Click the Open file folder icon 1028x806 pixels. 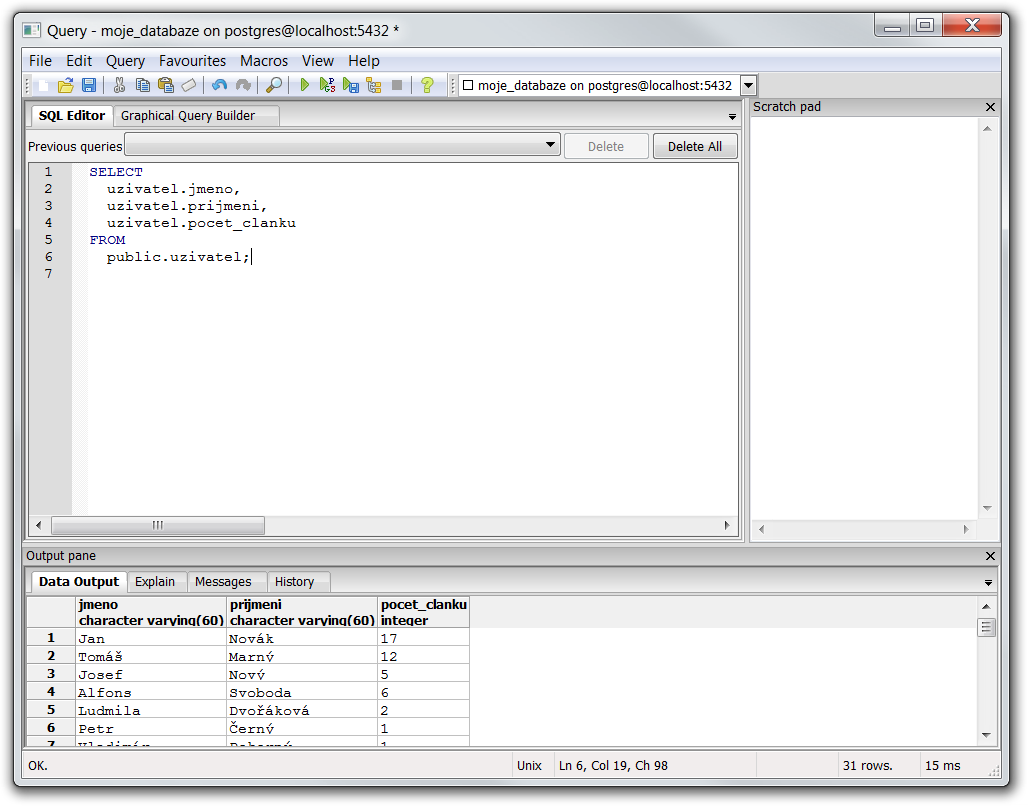(66, 86)
